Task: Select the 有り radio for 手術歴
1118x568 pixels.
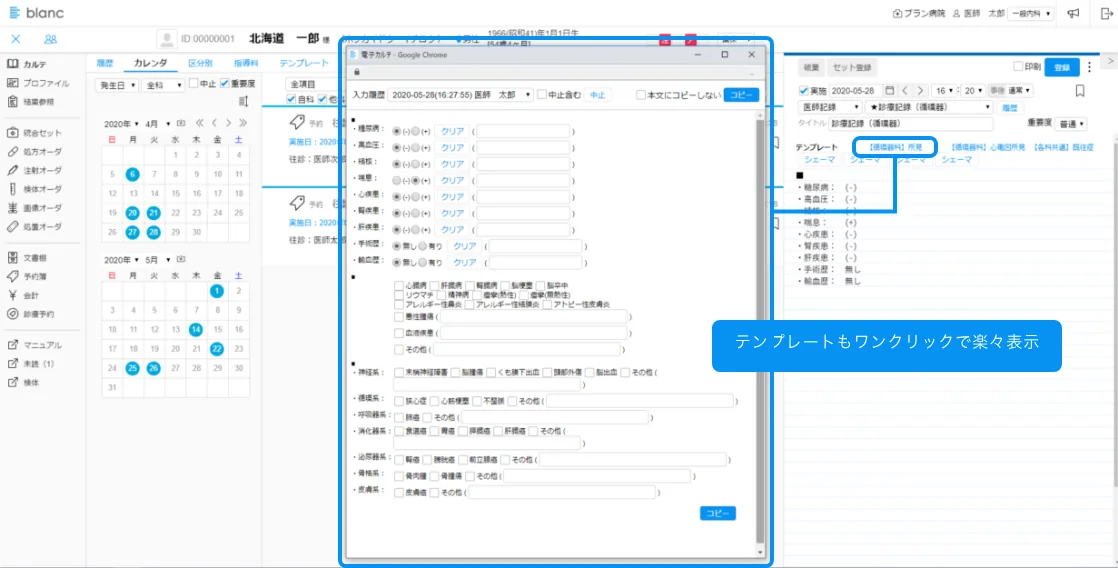Action: (421, 246)
